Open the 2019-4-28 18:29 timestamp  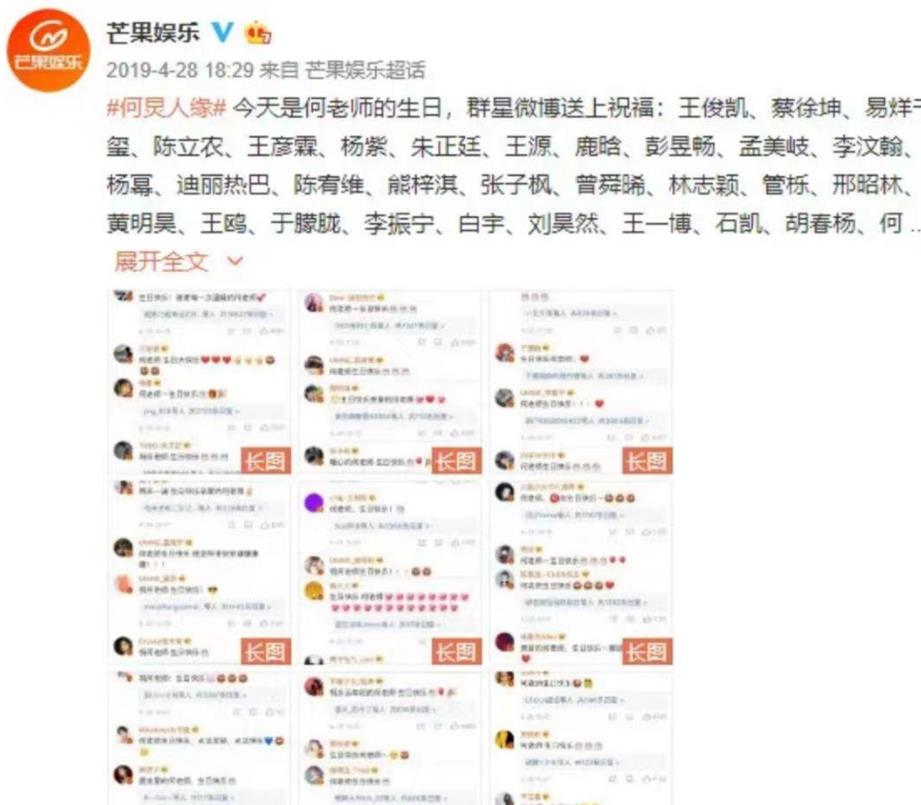click(x=180, y=70)
